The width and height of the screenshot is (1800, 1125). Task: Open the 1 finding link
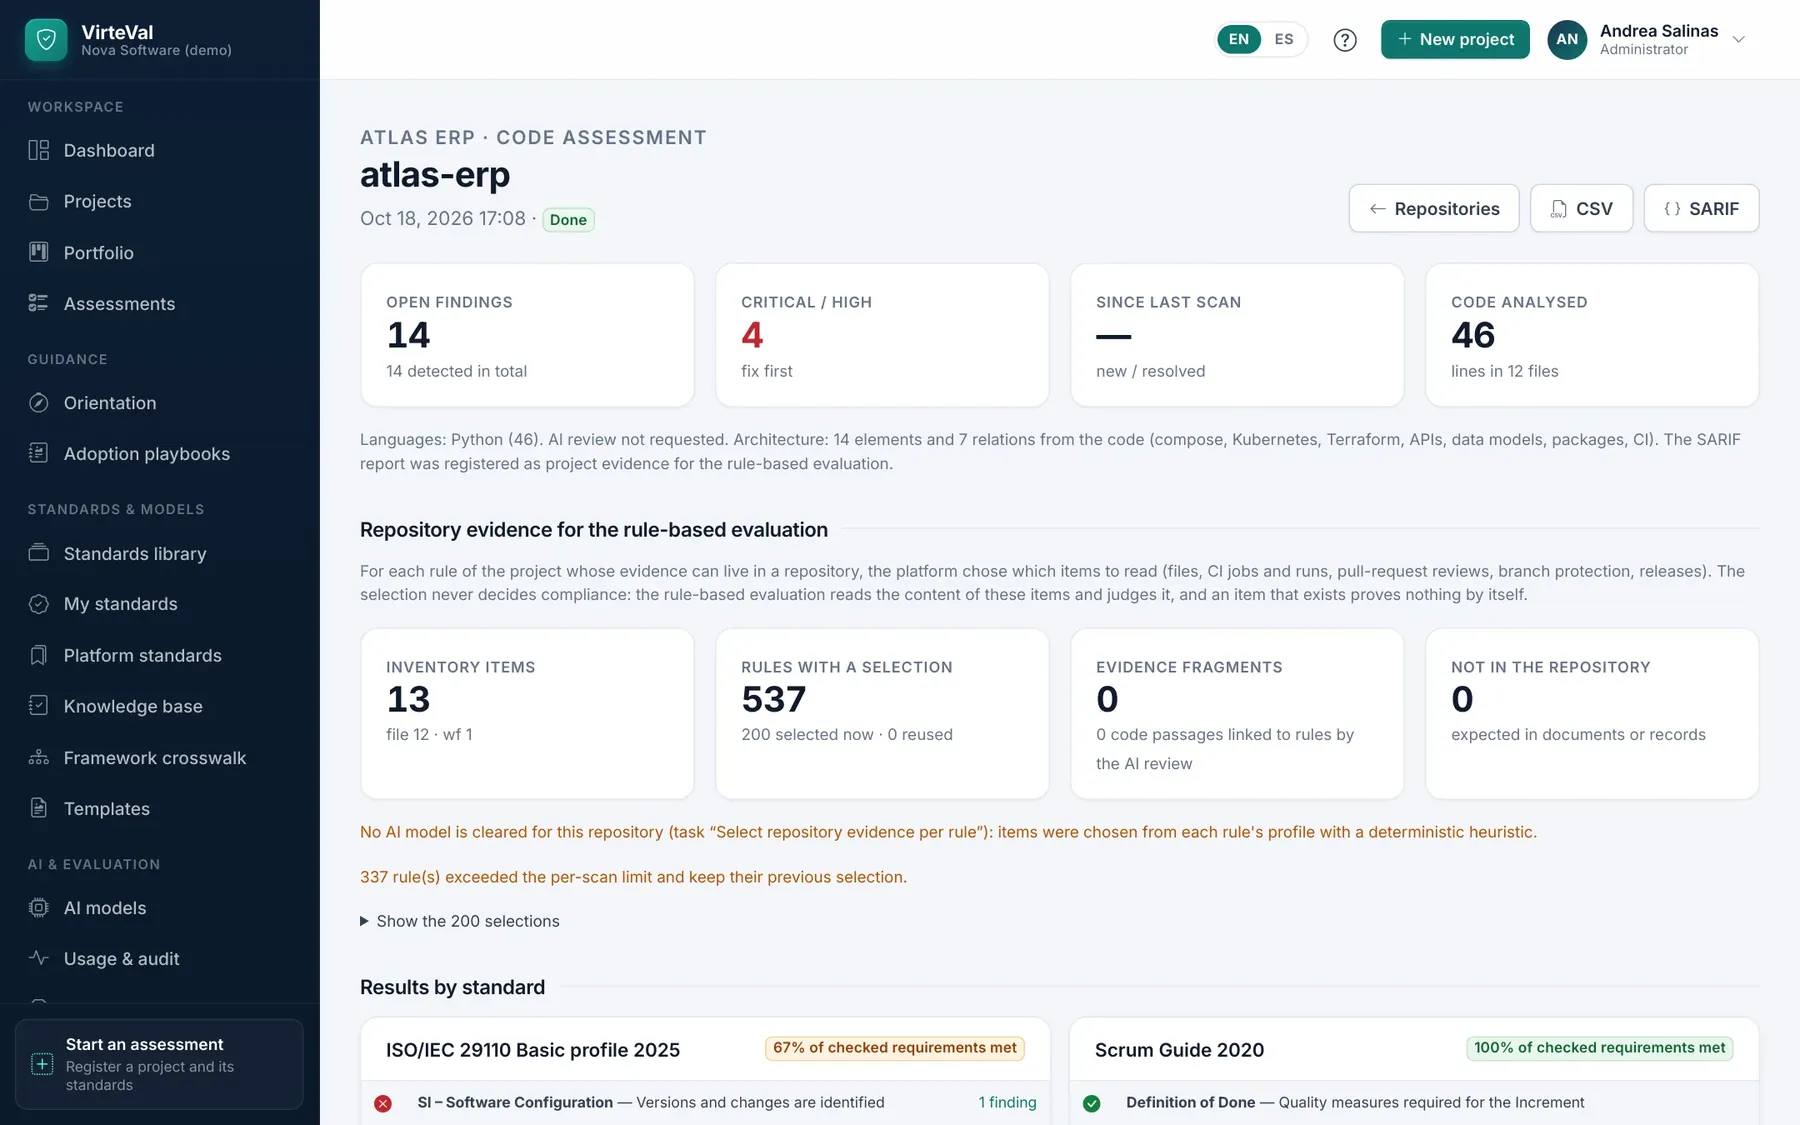click(x=1007, y=1102)
